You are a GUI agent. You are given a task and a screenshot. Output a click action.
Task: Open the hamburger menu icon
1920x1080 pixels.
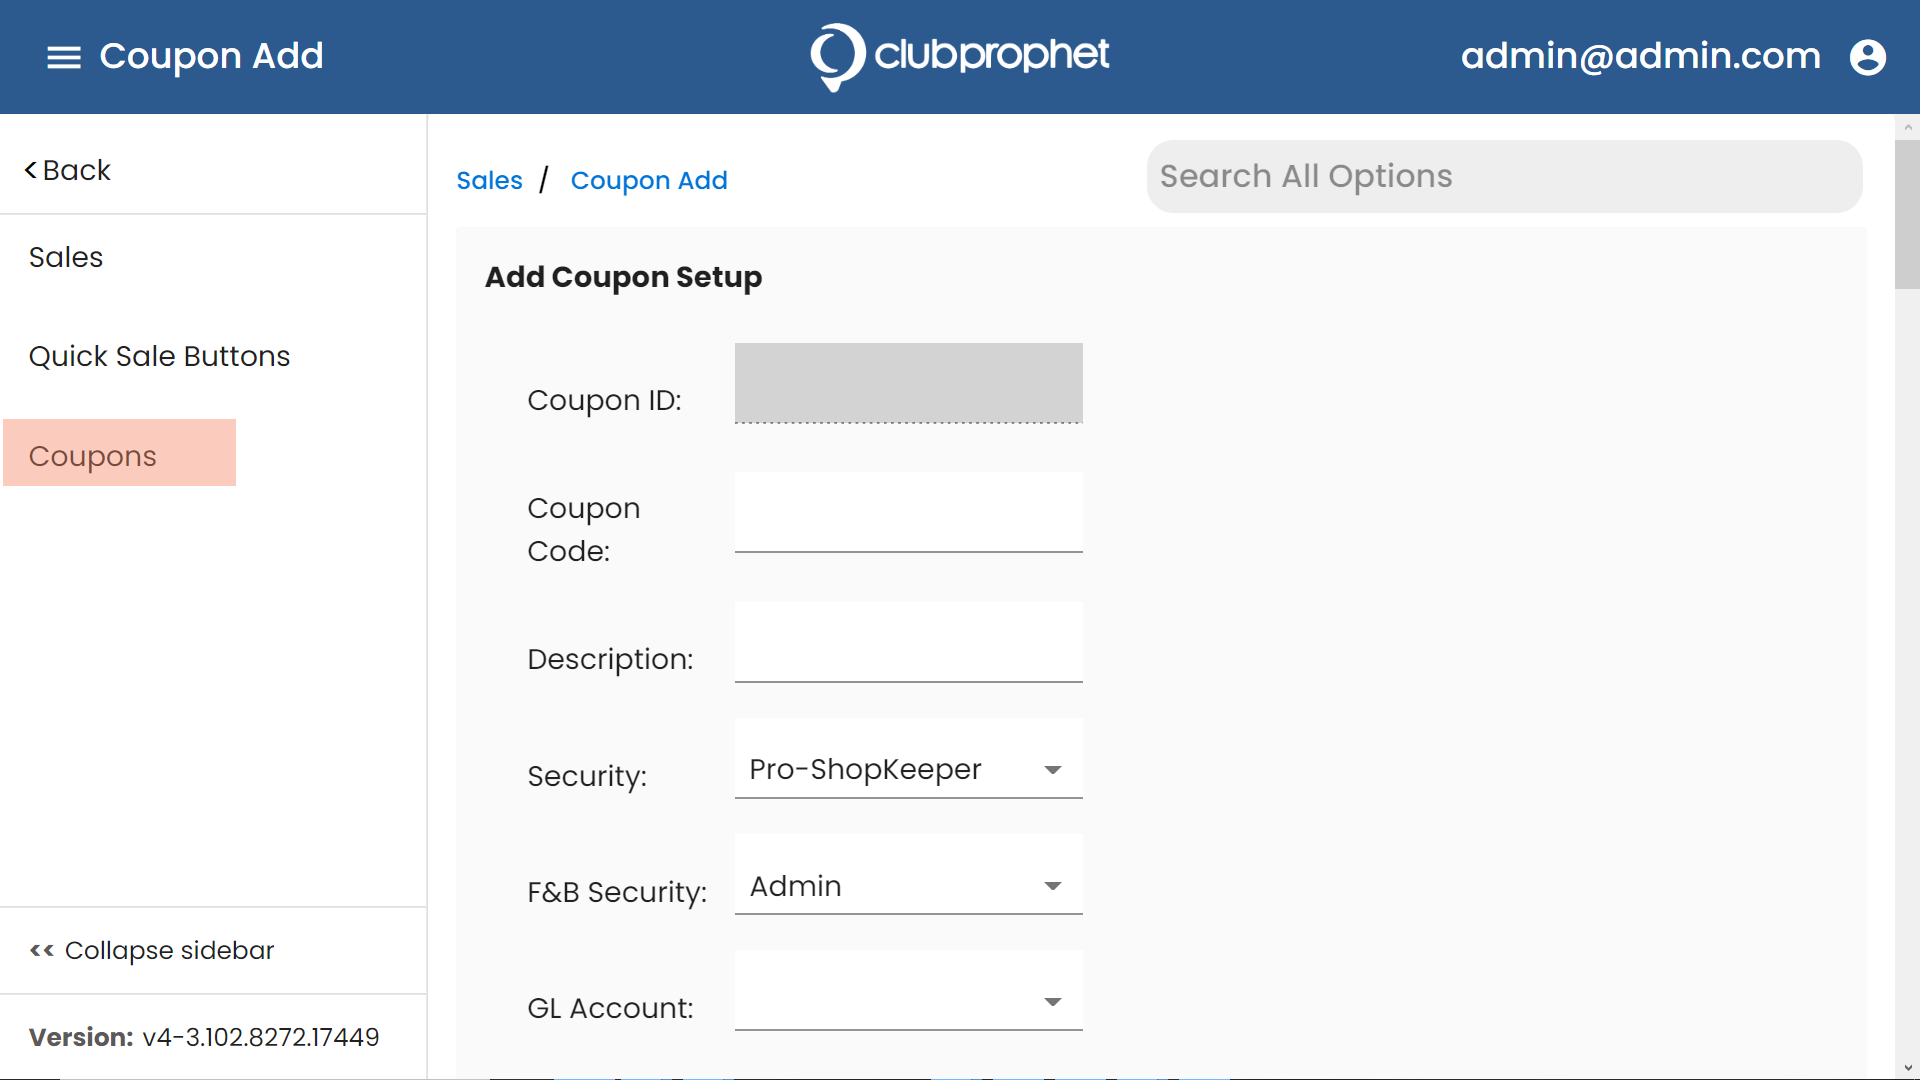(x=64, y=57)
